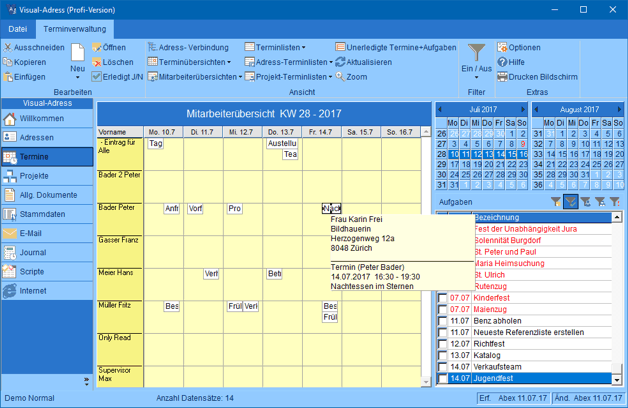Viewport: 628px width, 408px height.
Task: Check the Richtfest task checkbox
Action: click(x=443, y=344)
